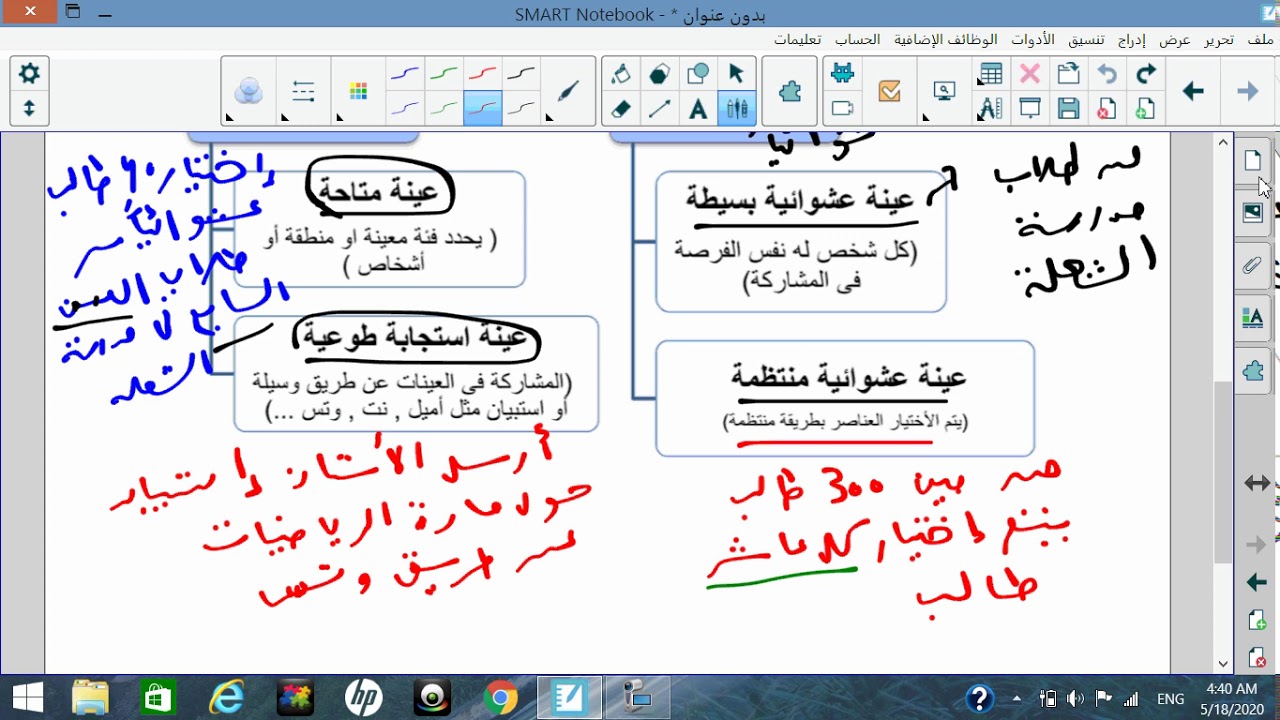Open Add-ons puzzle piece in toolbar
This screenshot has width=1280, height=720.
click(790, 92)
